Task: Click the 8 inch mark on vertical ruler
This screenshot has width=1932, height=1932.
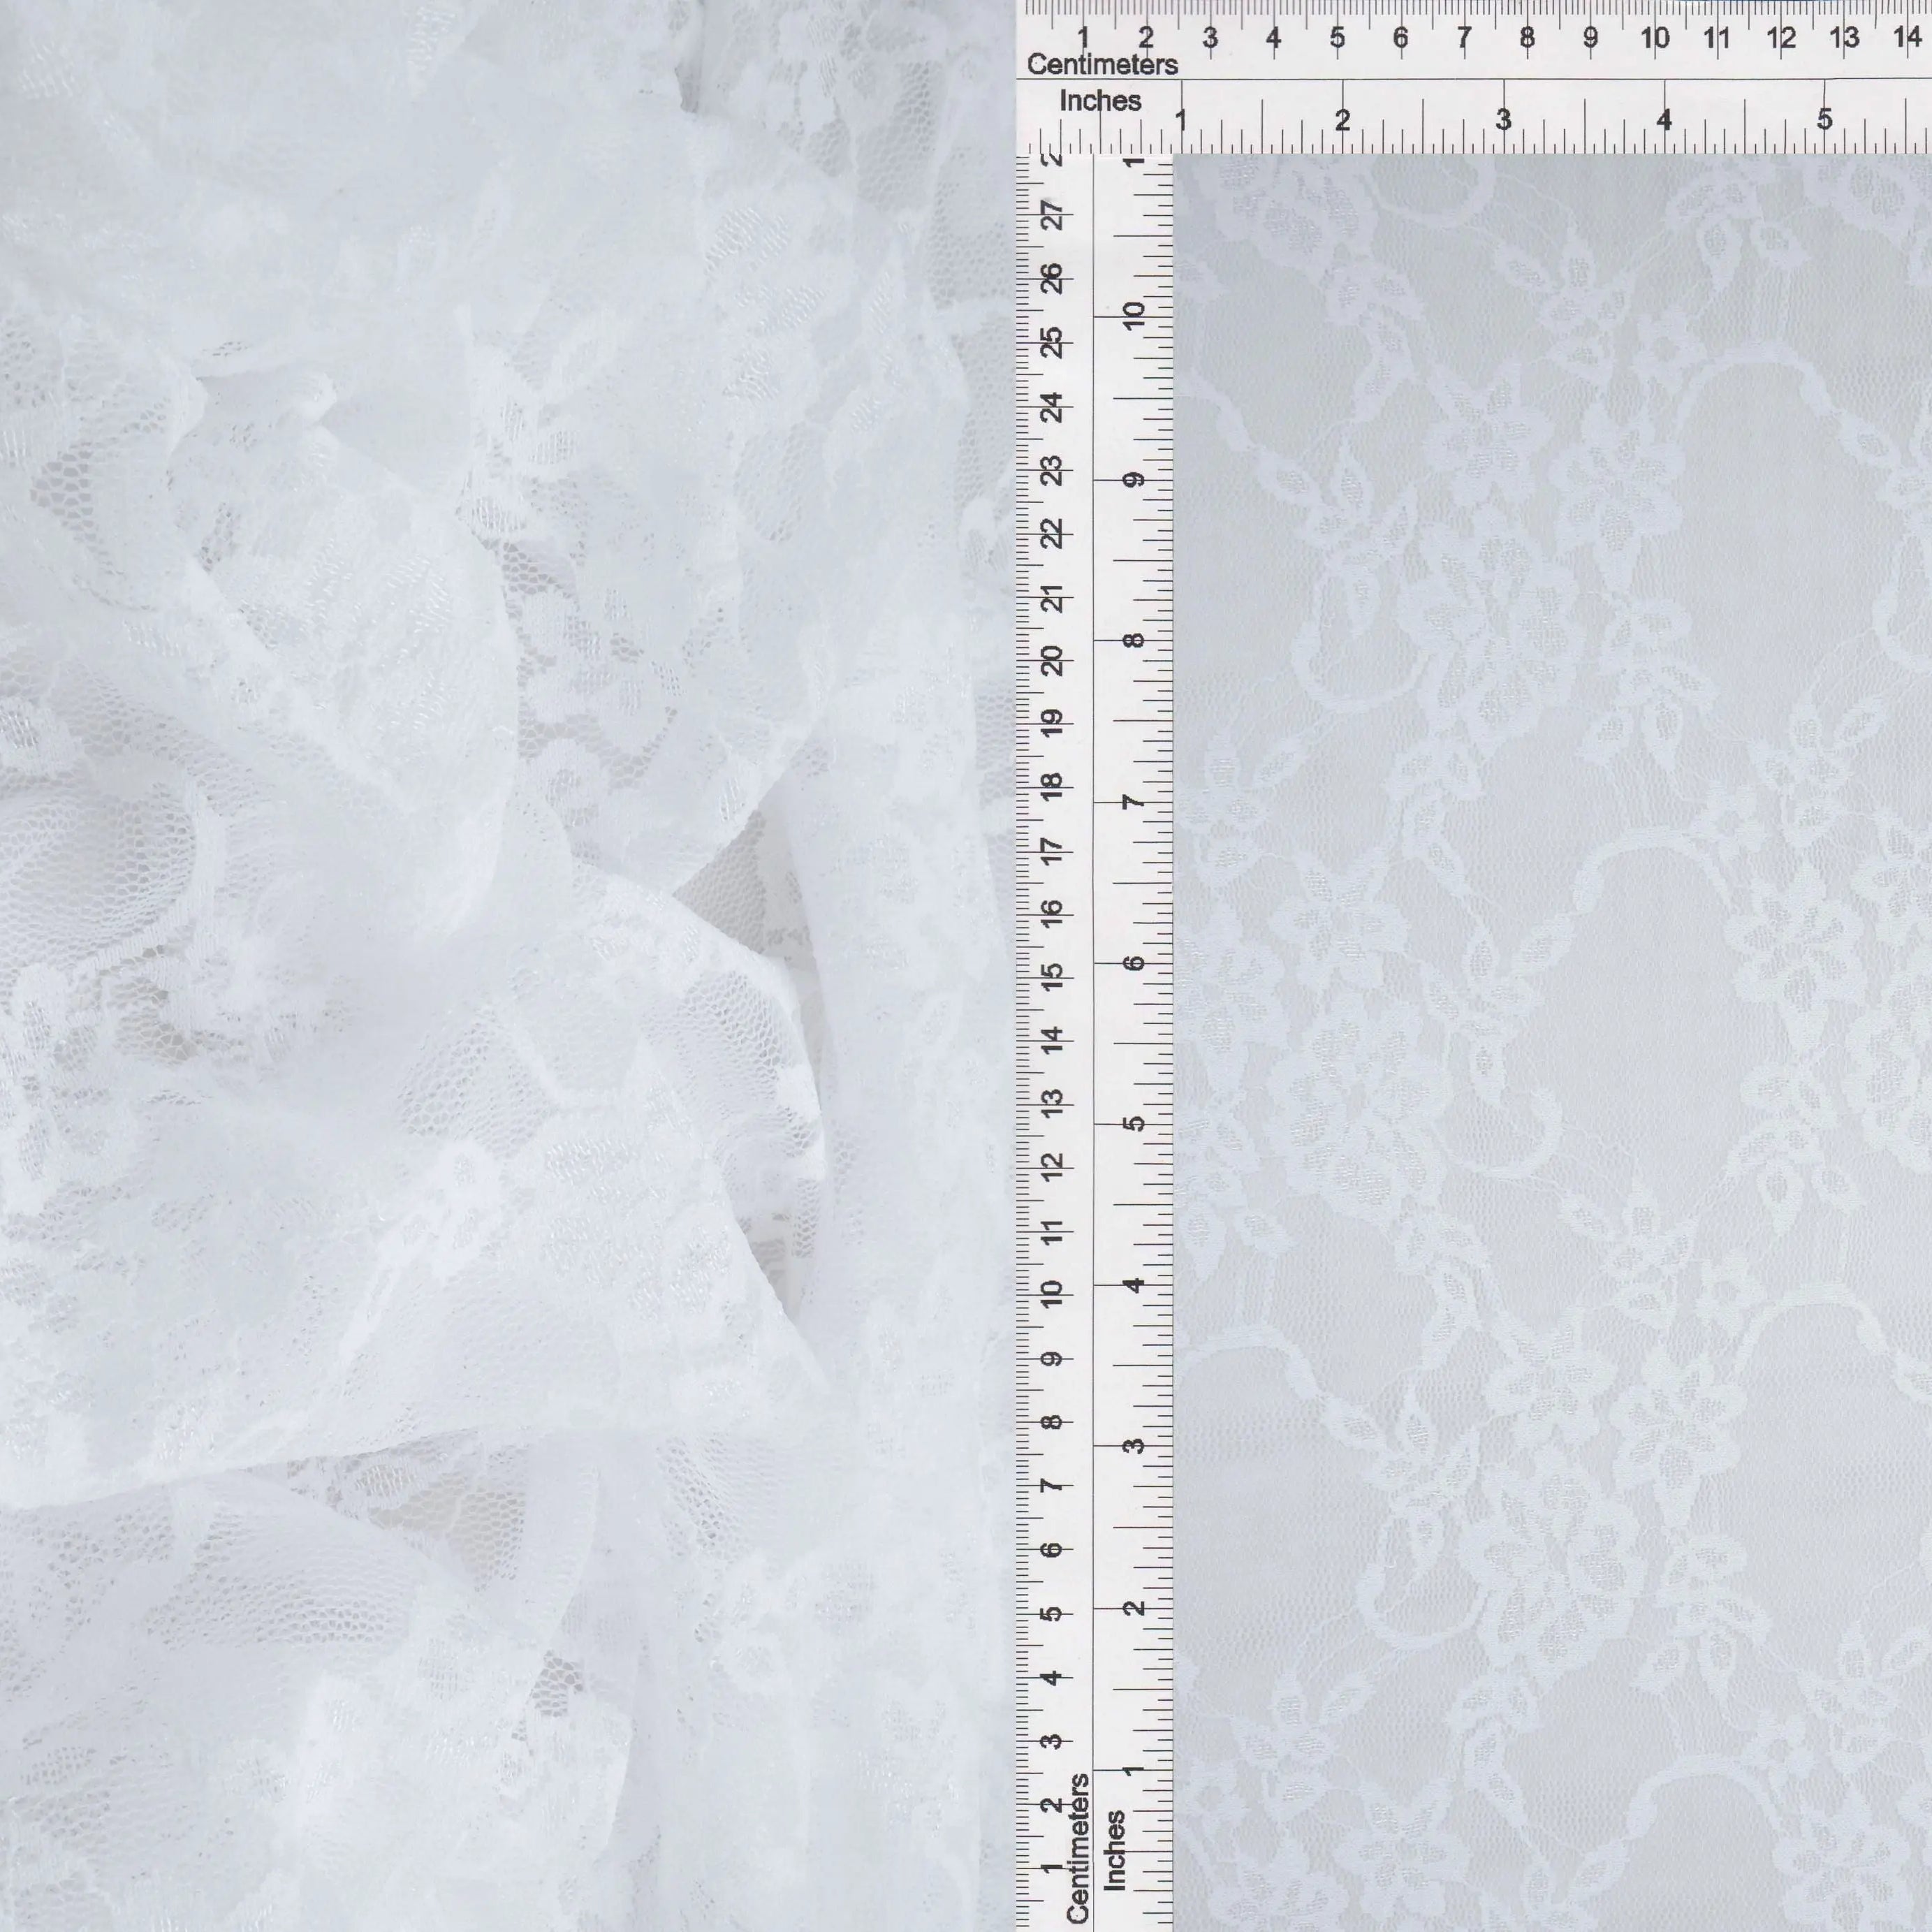Action: click(x=1134, y=640)
